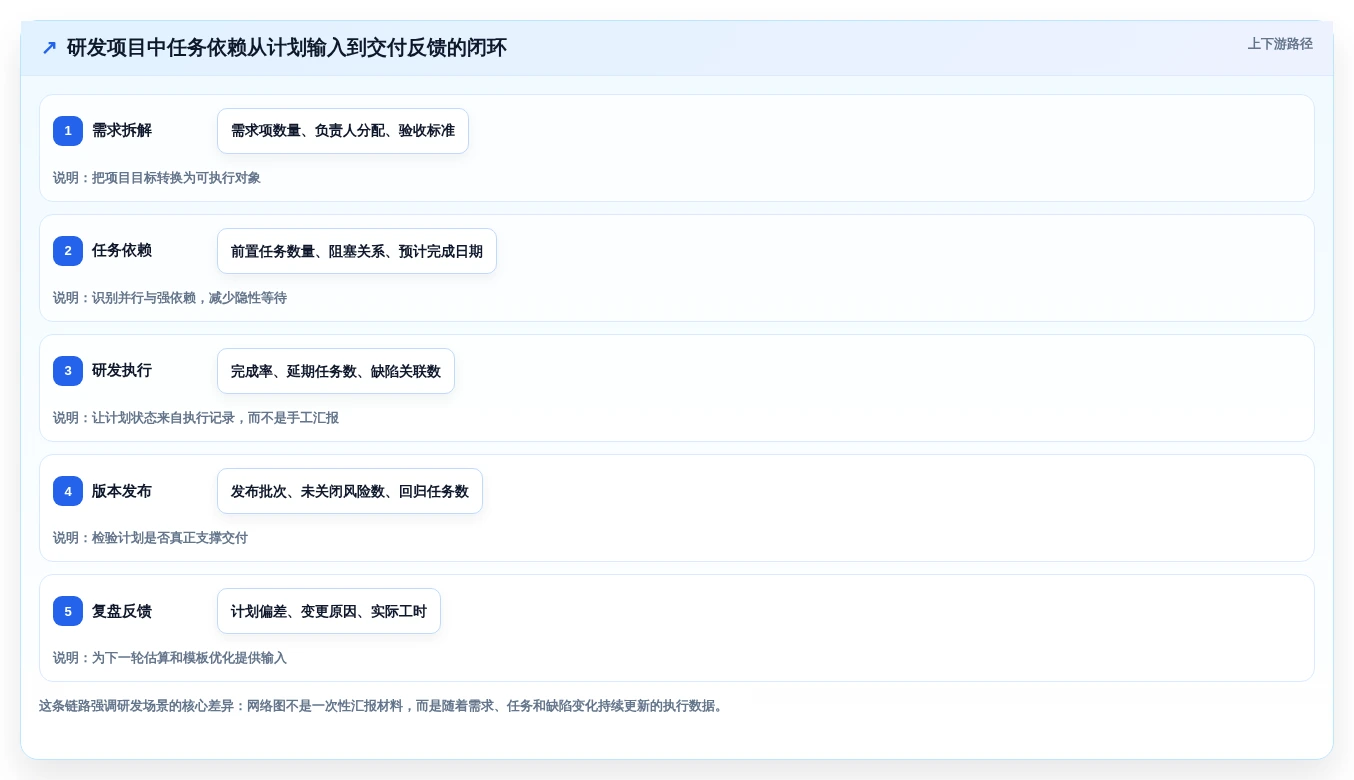Click the 复盘反馈 step title

[122, 611]
